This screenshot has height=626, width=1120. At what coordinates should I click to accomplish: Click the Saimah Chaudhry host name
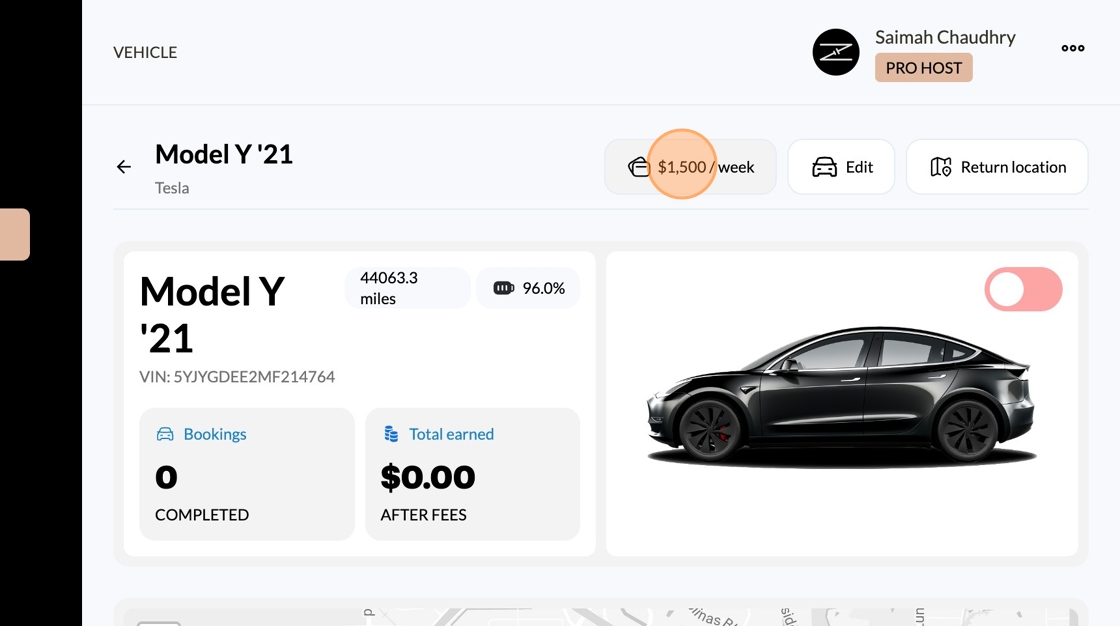pyautogui.click(x=945, y=37)
